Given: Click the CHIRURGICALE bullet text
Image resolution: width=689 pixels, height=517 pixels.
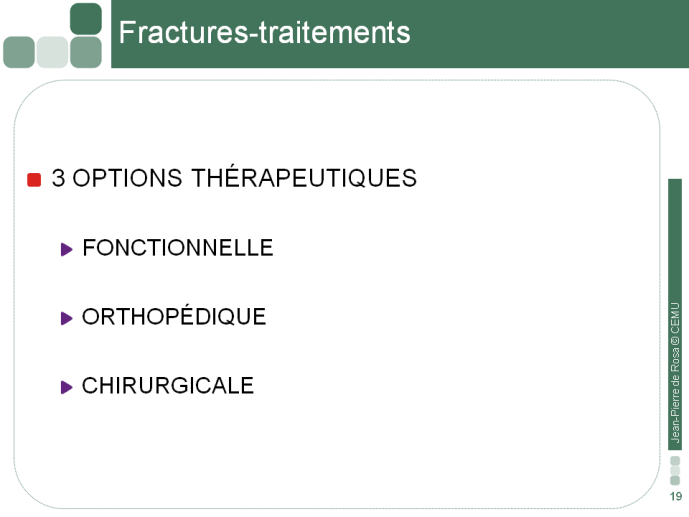Looking at the screenshot, I should (168, 386).
